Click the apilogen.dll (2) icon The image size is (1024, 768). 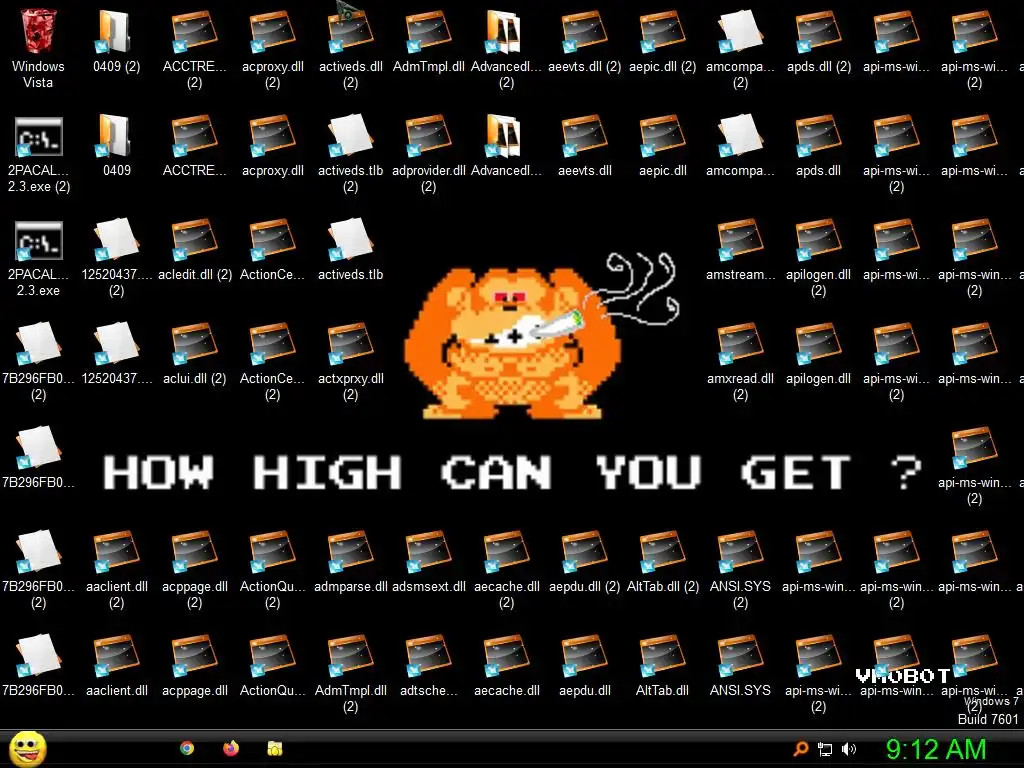pos(818,240)
